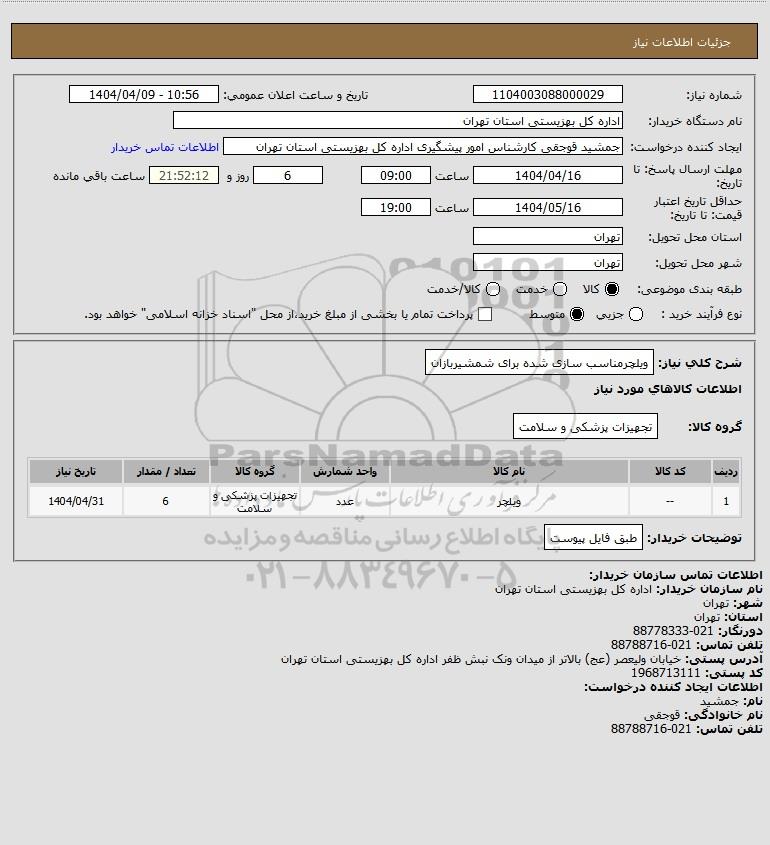Click the buyer organization name field

(398, 121)
